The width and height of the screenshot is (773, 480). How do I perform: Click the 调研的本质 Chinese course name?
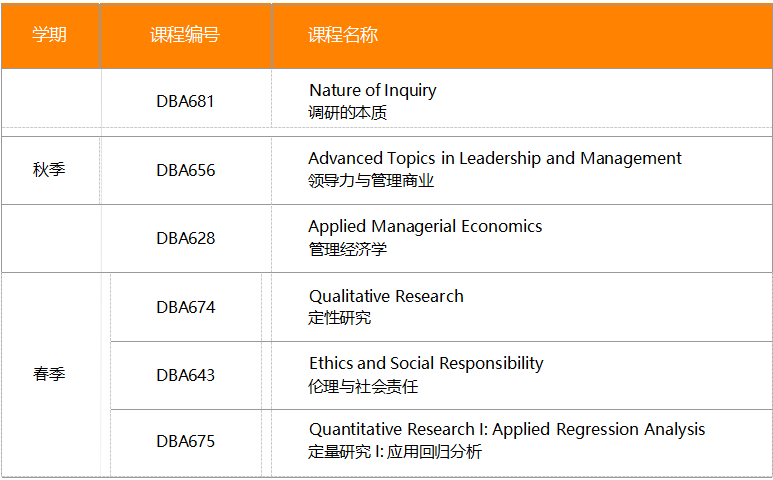tap(348, 113)
